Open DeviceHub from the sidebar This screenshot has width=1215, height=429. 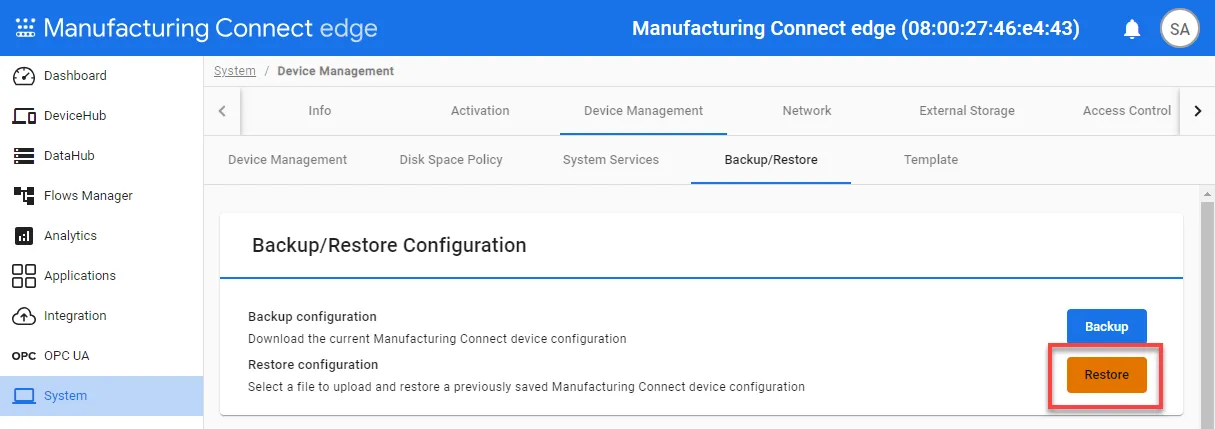tap(101, 116)
